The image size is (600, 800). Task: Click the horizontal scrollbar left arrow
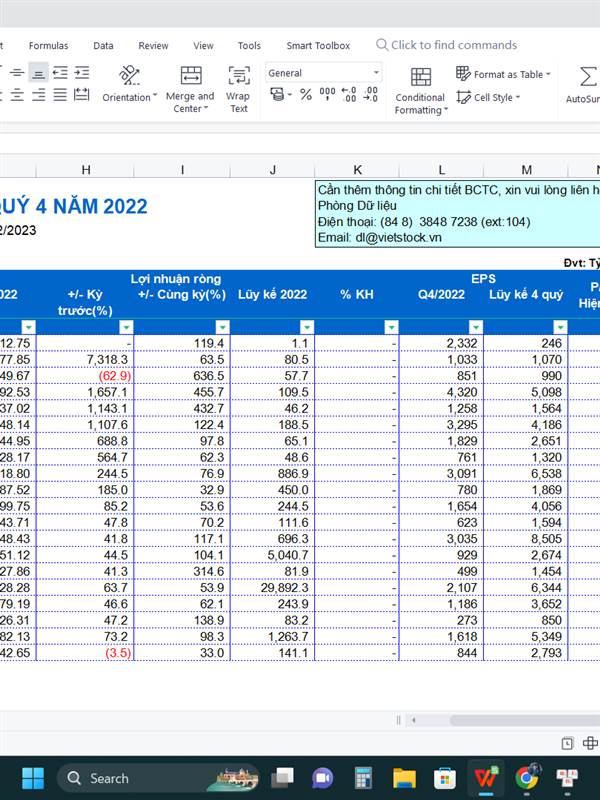414,720
